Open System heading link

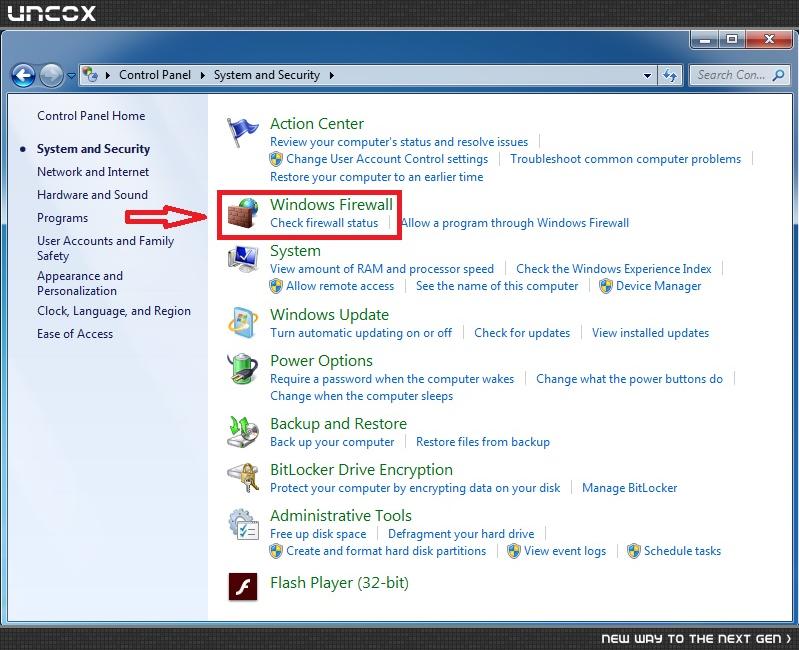[x=295, y=251]
